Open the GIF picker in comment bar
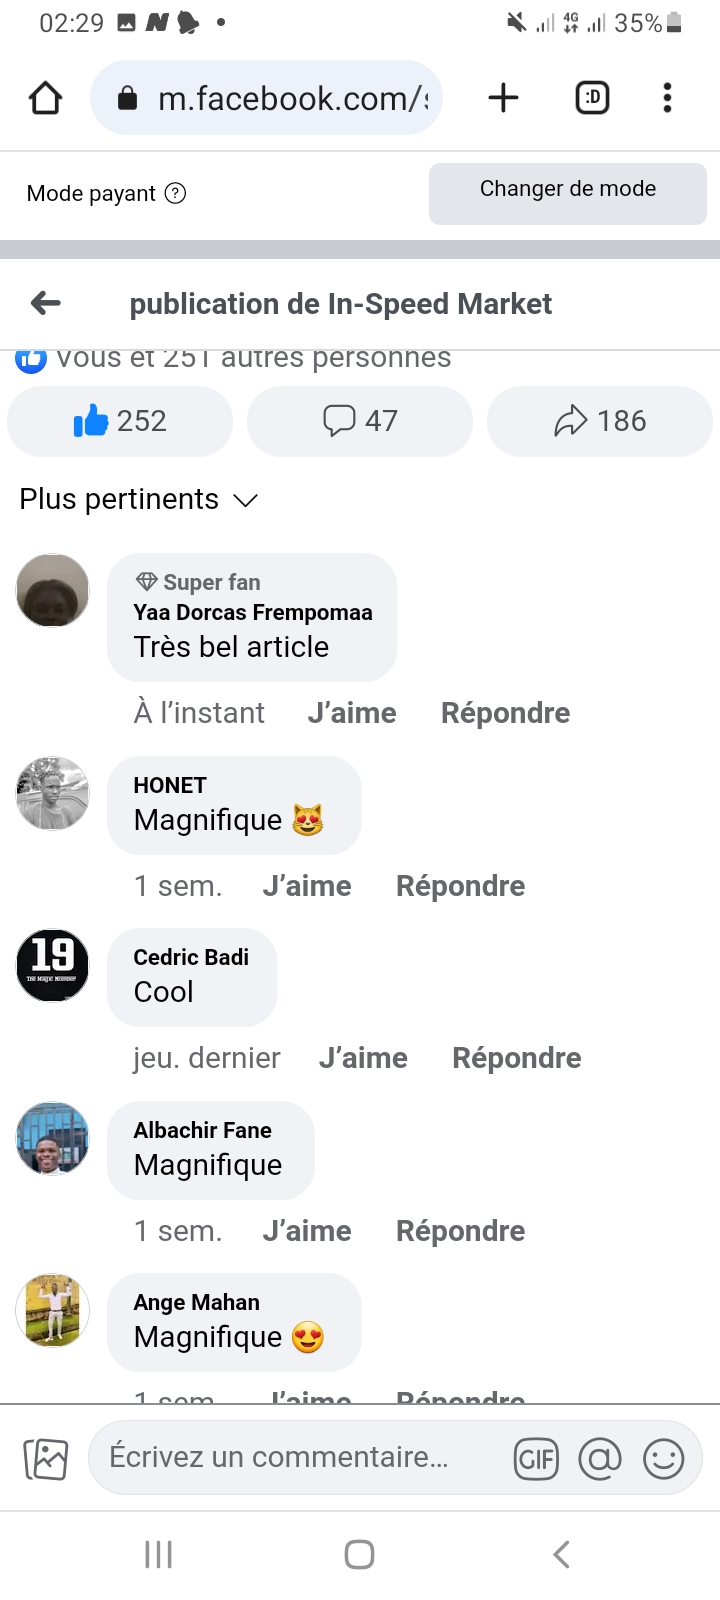The width and height of the screenshot is (720, 1600). (536, 1459)
